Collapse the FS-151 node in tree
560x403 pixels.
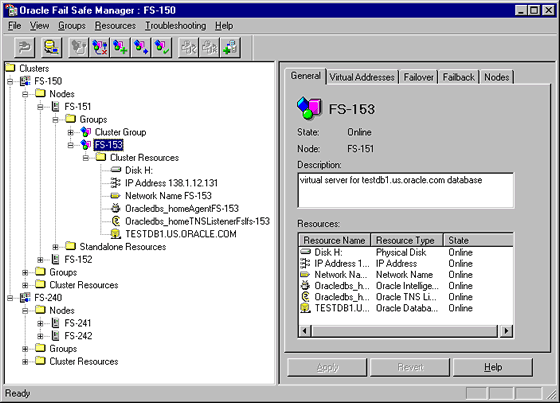(40, 107)
